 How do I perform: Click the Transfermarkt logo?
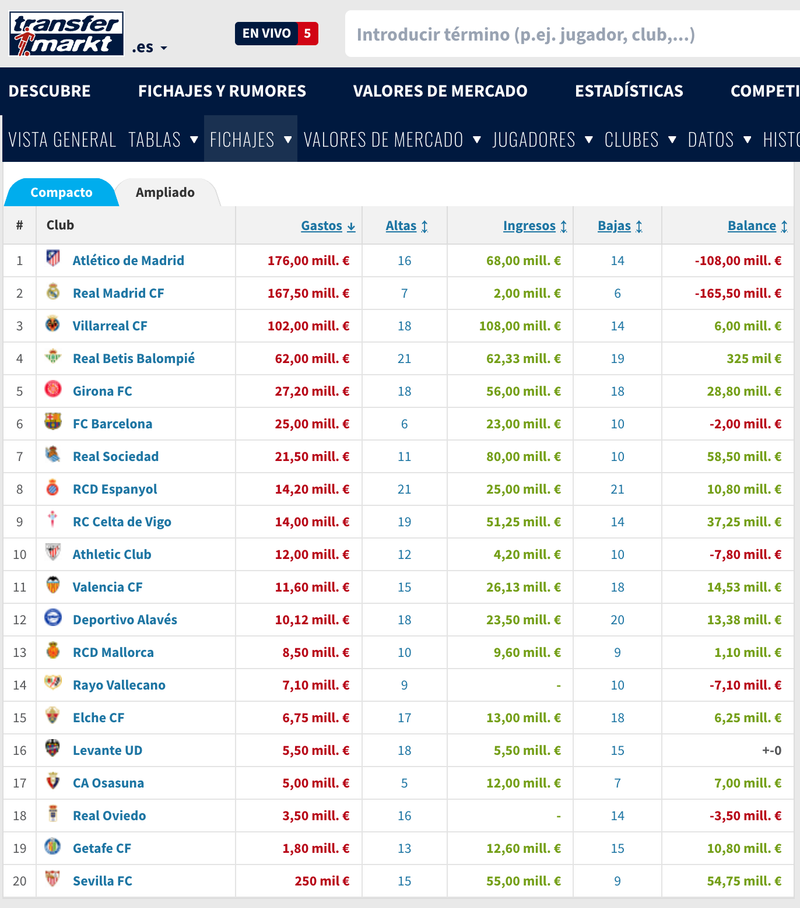(66, 34)
